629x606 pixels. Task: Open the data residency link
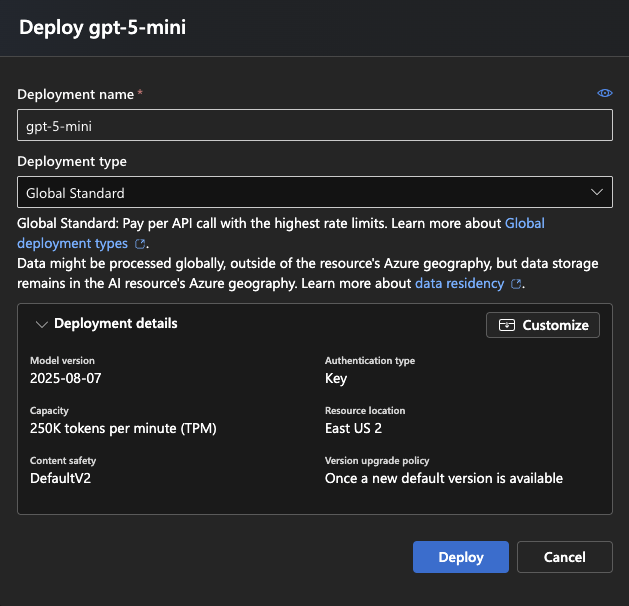[x=460, y=283]
